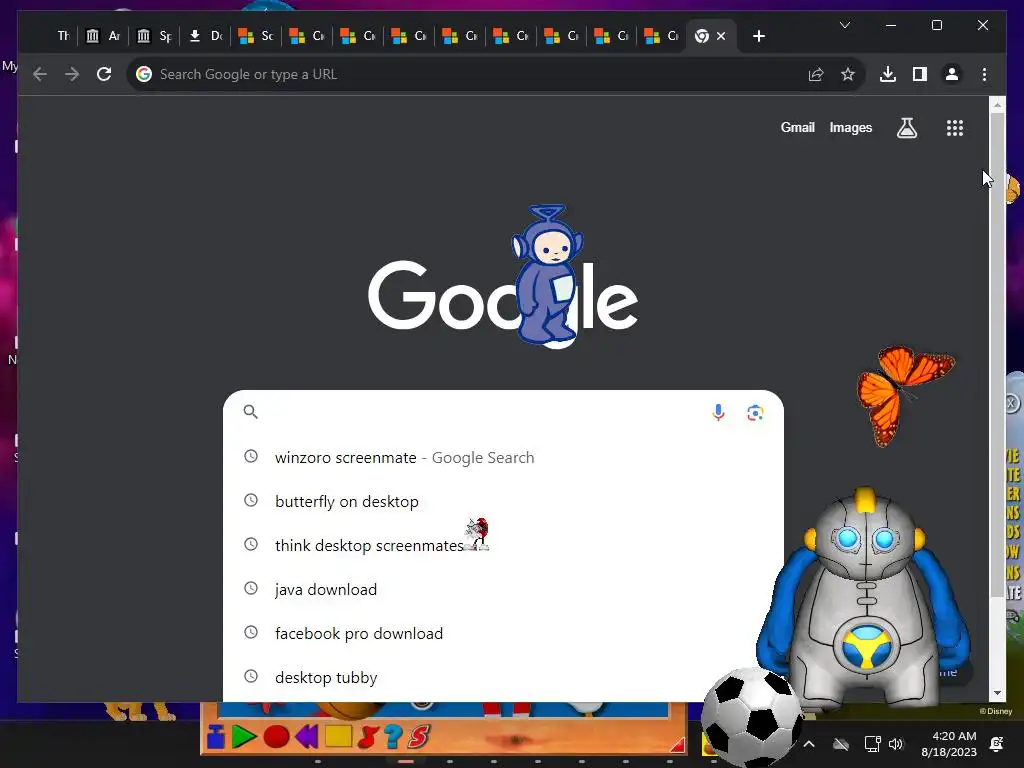Select 'facebook pro download' suggestion
Viewport: 1024px width, 768px height.
click(x=503, y=633)
